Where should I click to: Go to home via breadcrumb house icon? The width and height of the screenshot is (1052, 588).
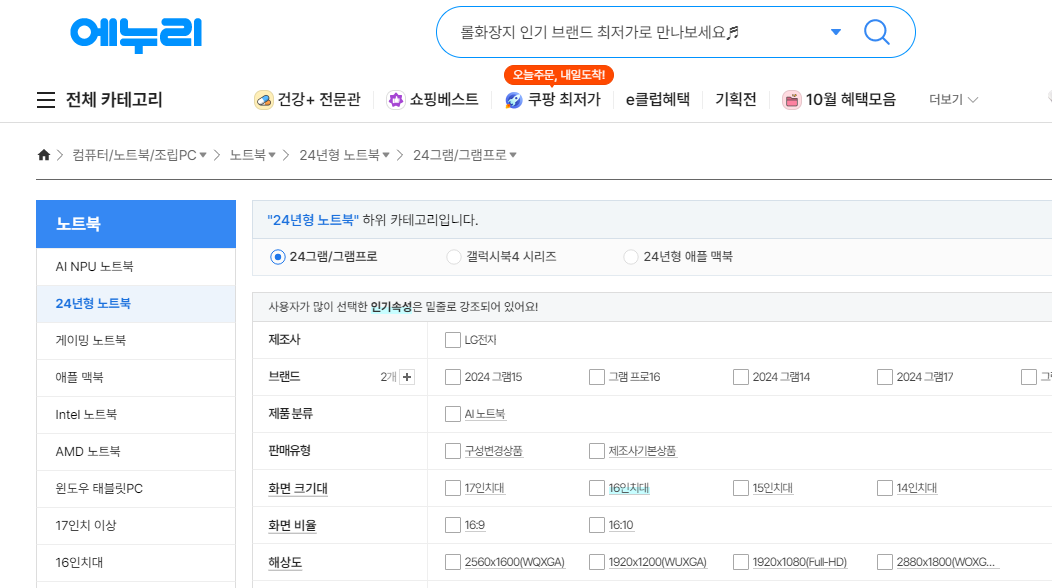pos(44,155)
